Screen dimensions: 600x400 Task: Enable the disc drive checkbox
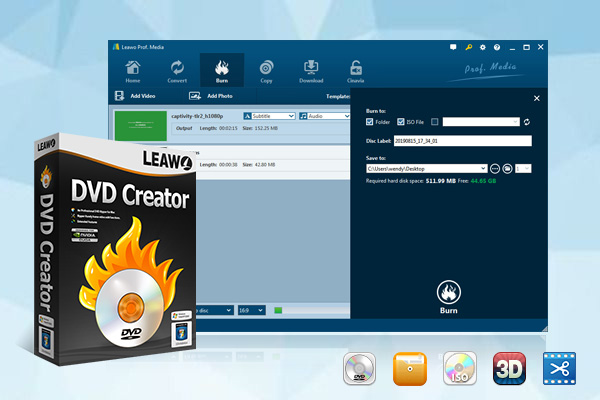pos(435,122)
